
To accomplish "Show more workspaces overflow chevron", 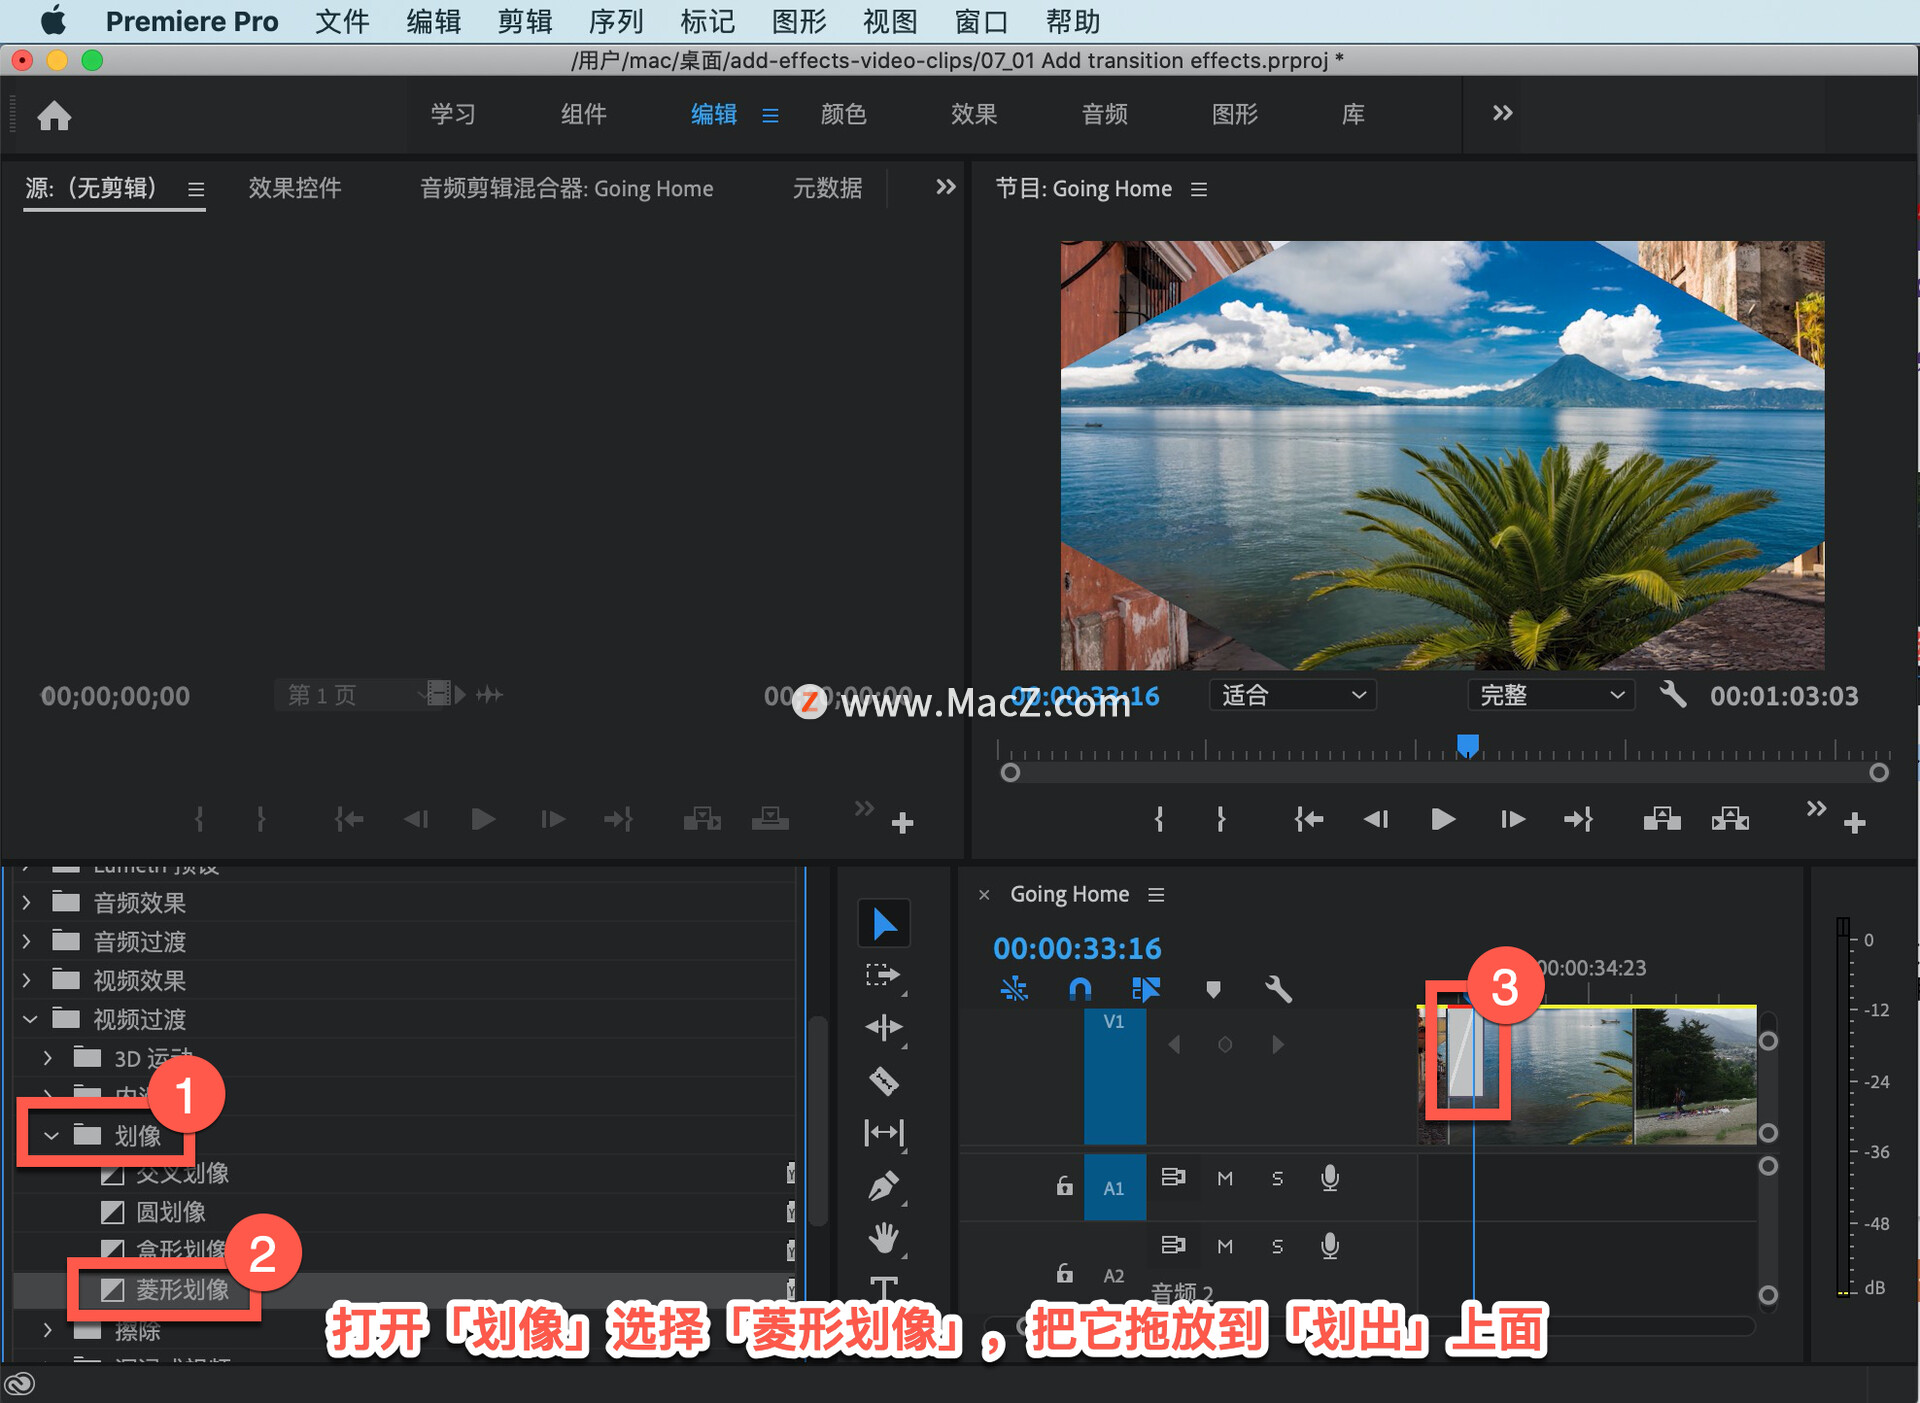I will pos(1502,113).
